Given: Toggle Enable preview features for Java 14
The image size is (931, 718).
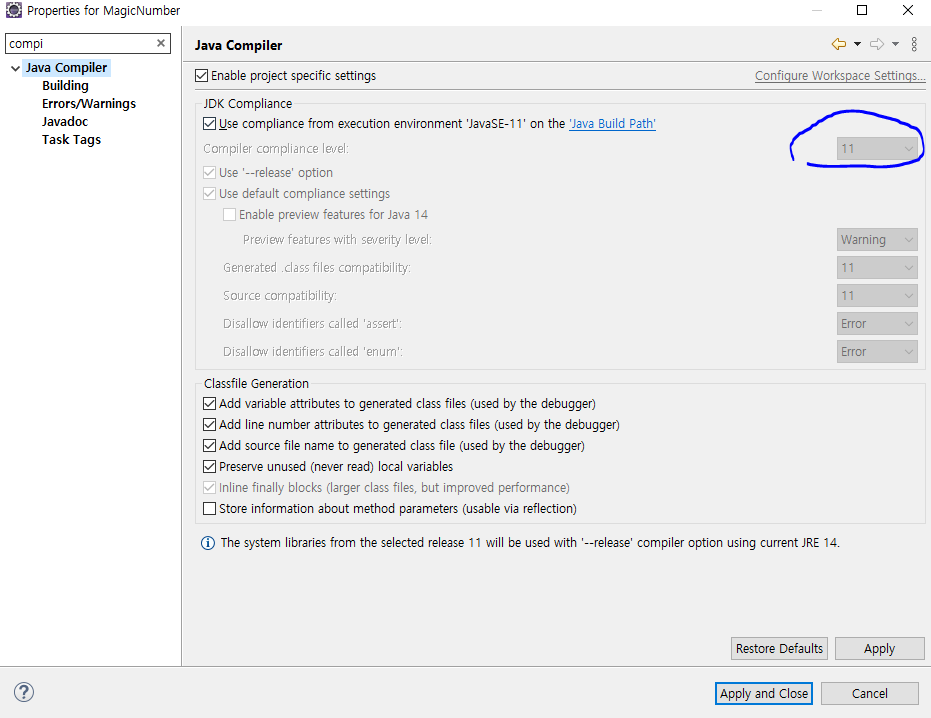Looking at the screenshot, I should (229, 214).
